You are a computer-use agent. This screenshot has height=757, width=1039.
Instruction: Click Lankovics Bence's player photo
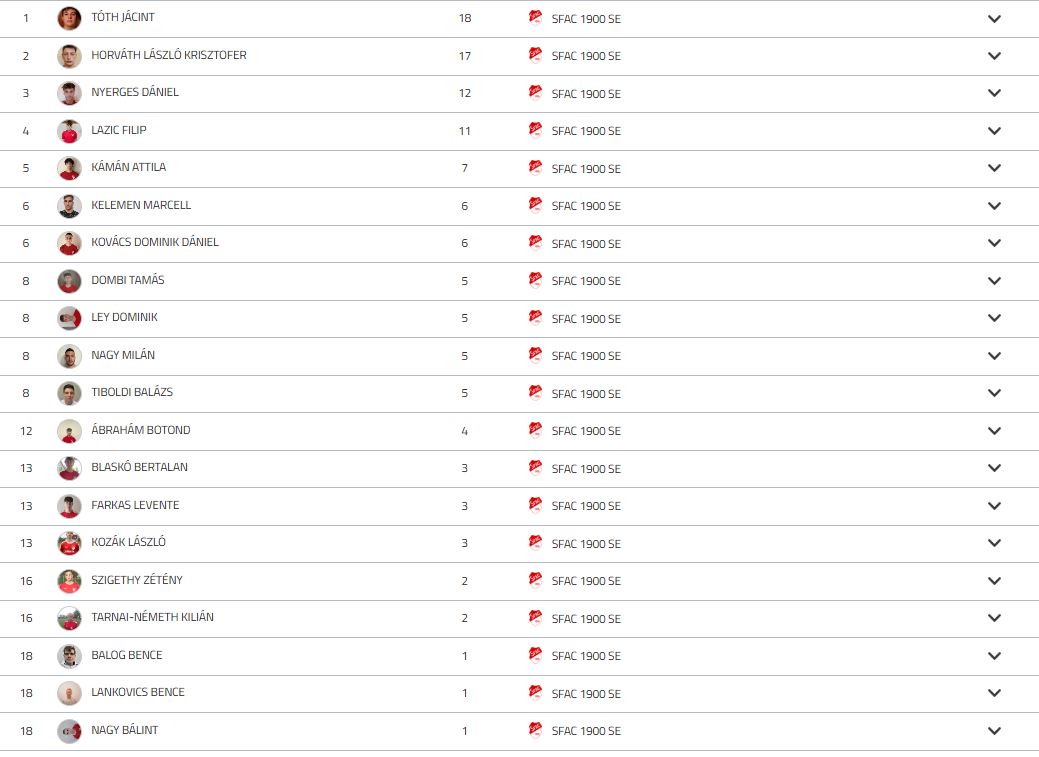[70, 693]
